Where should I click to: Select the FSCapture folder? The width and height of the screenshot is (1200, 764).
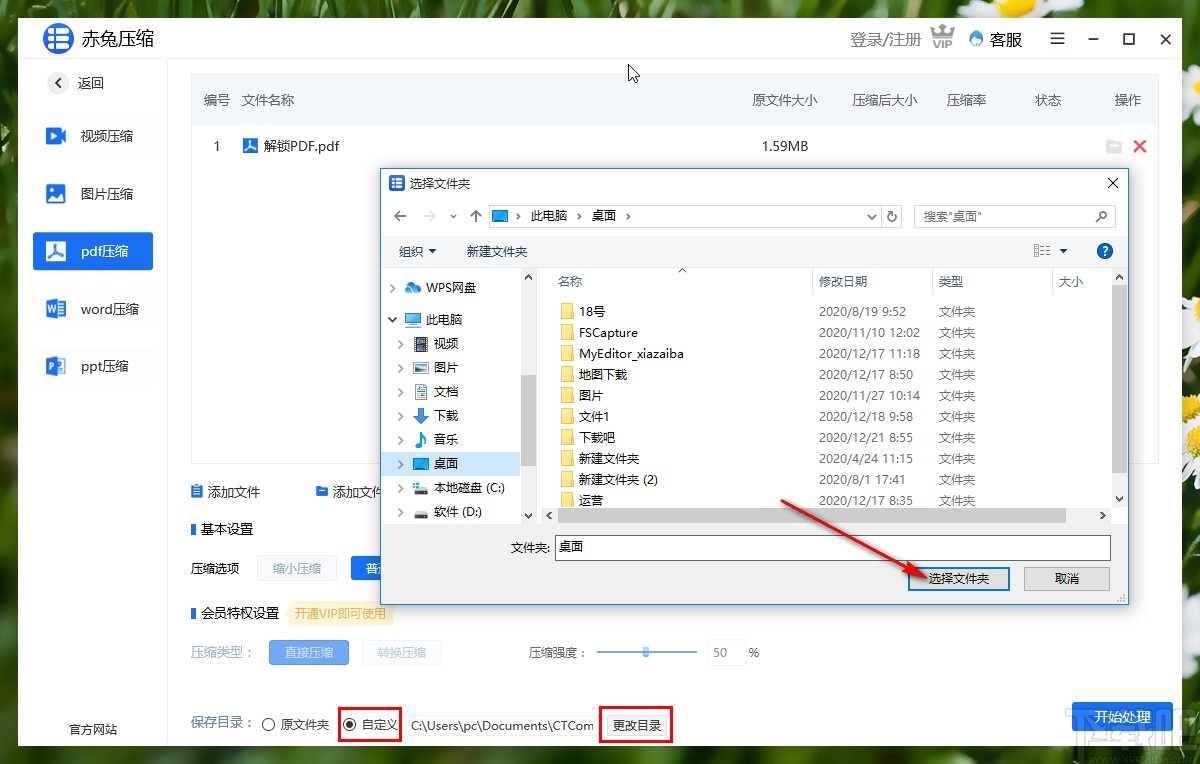tap(608, 333)
